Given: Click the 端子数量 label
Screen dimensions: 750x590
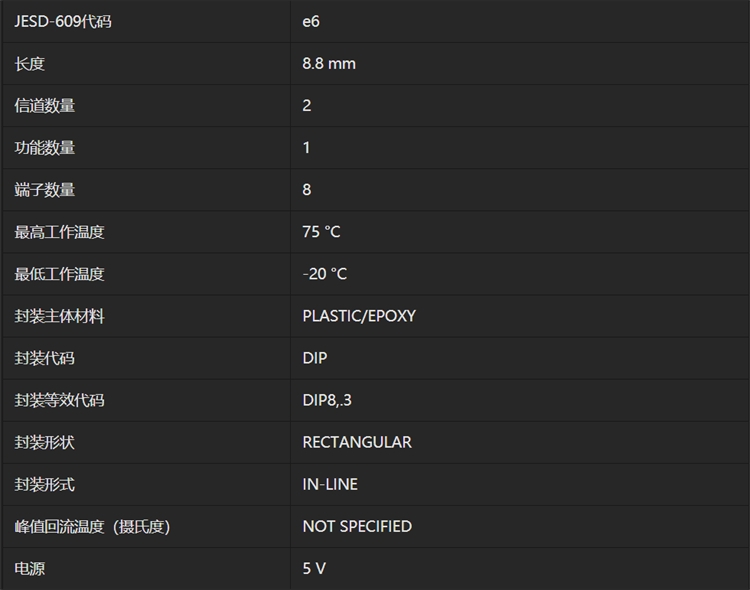Looking at the screenshot, I should tap(45, 190).
